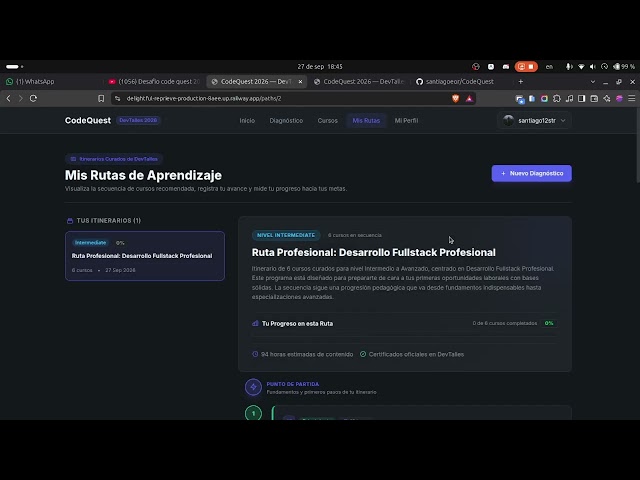
Task: Toggle the browser sidebar panel icon
Action: click(x=582, y=98)
